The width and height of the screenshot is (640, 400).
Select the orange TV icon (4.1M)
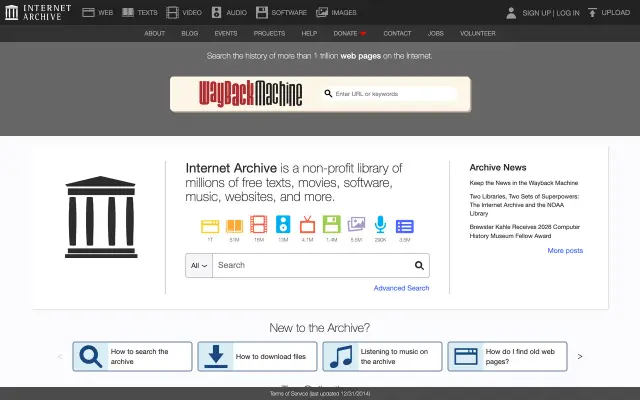(x=307, y=224)
